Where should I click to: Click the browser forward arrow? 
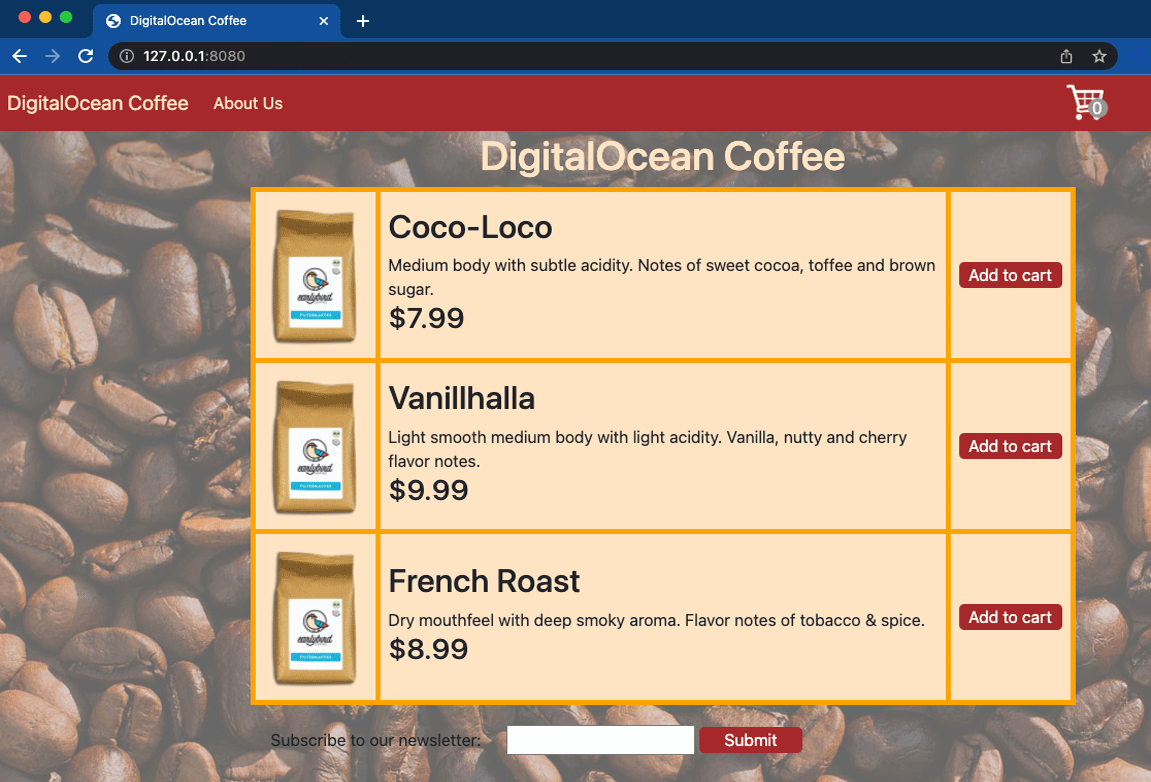coord(52,57)
